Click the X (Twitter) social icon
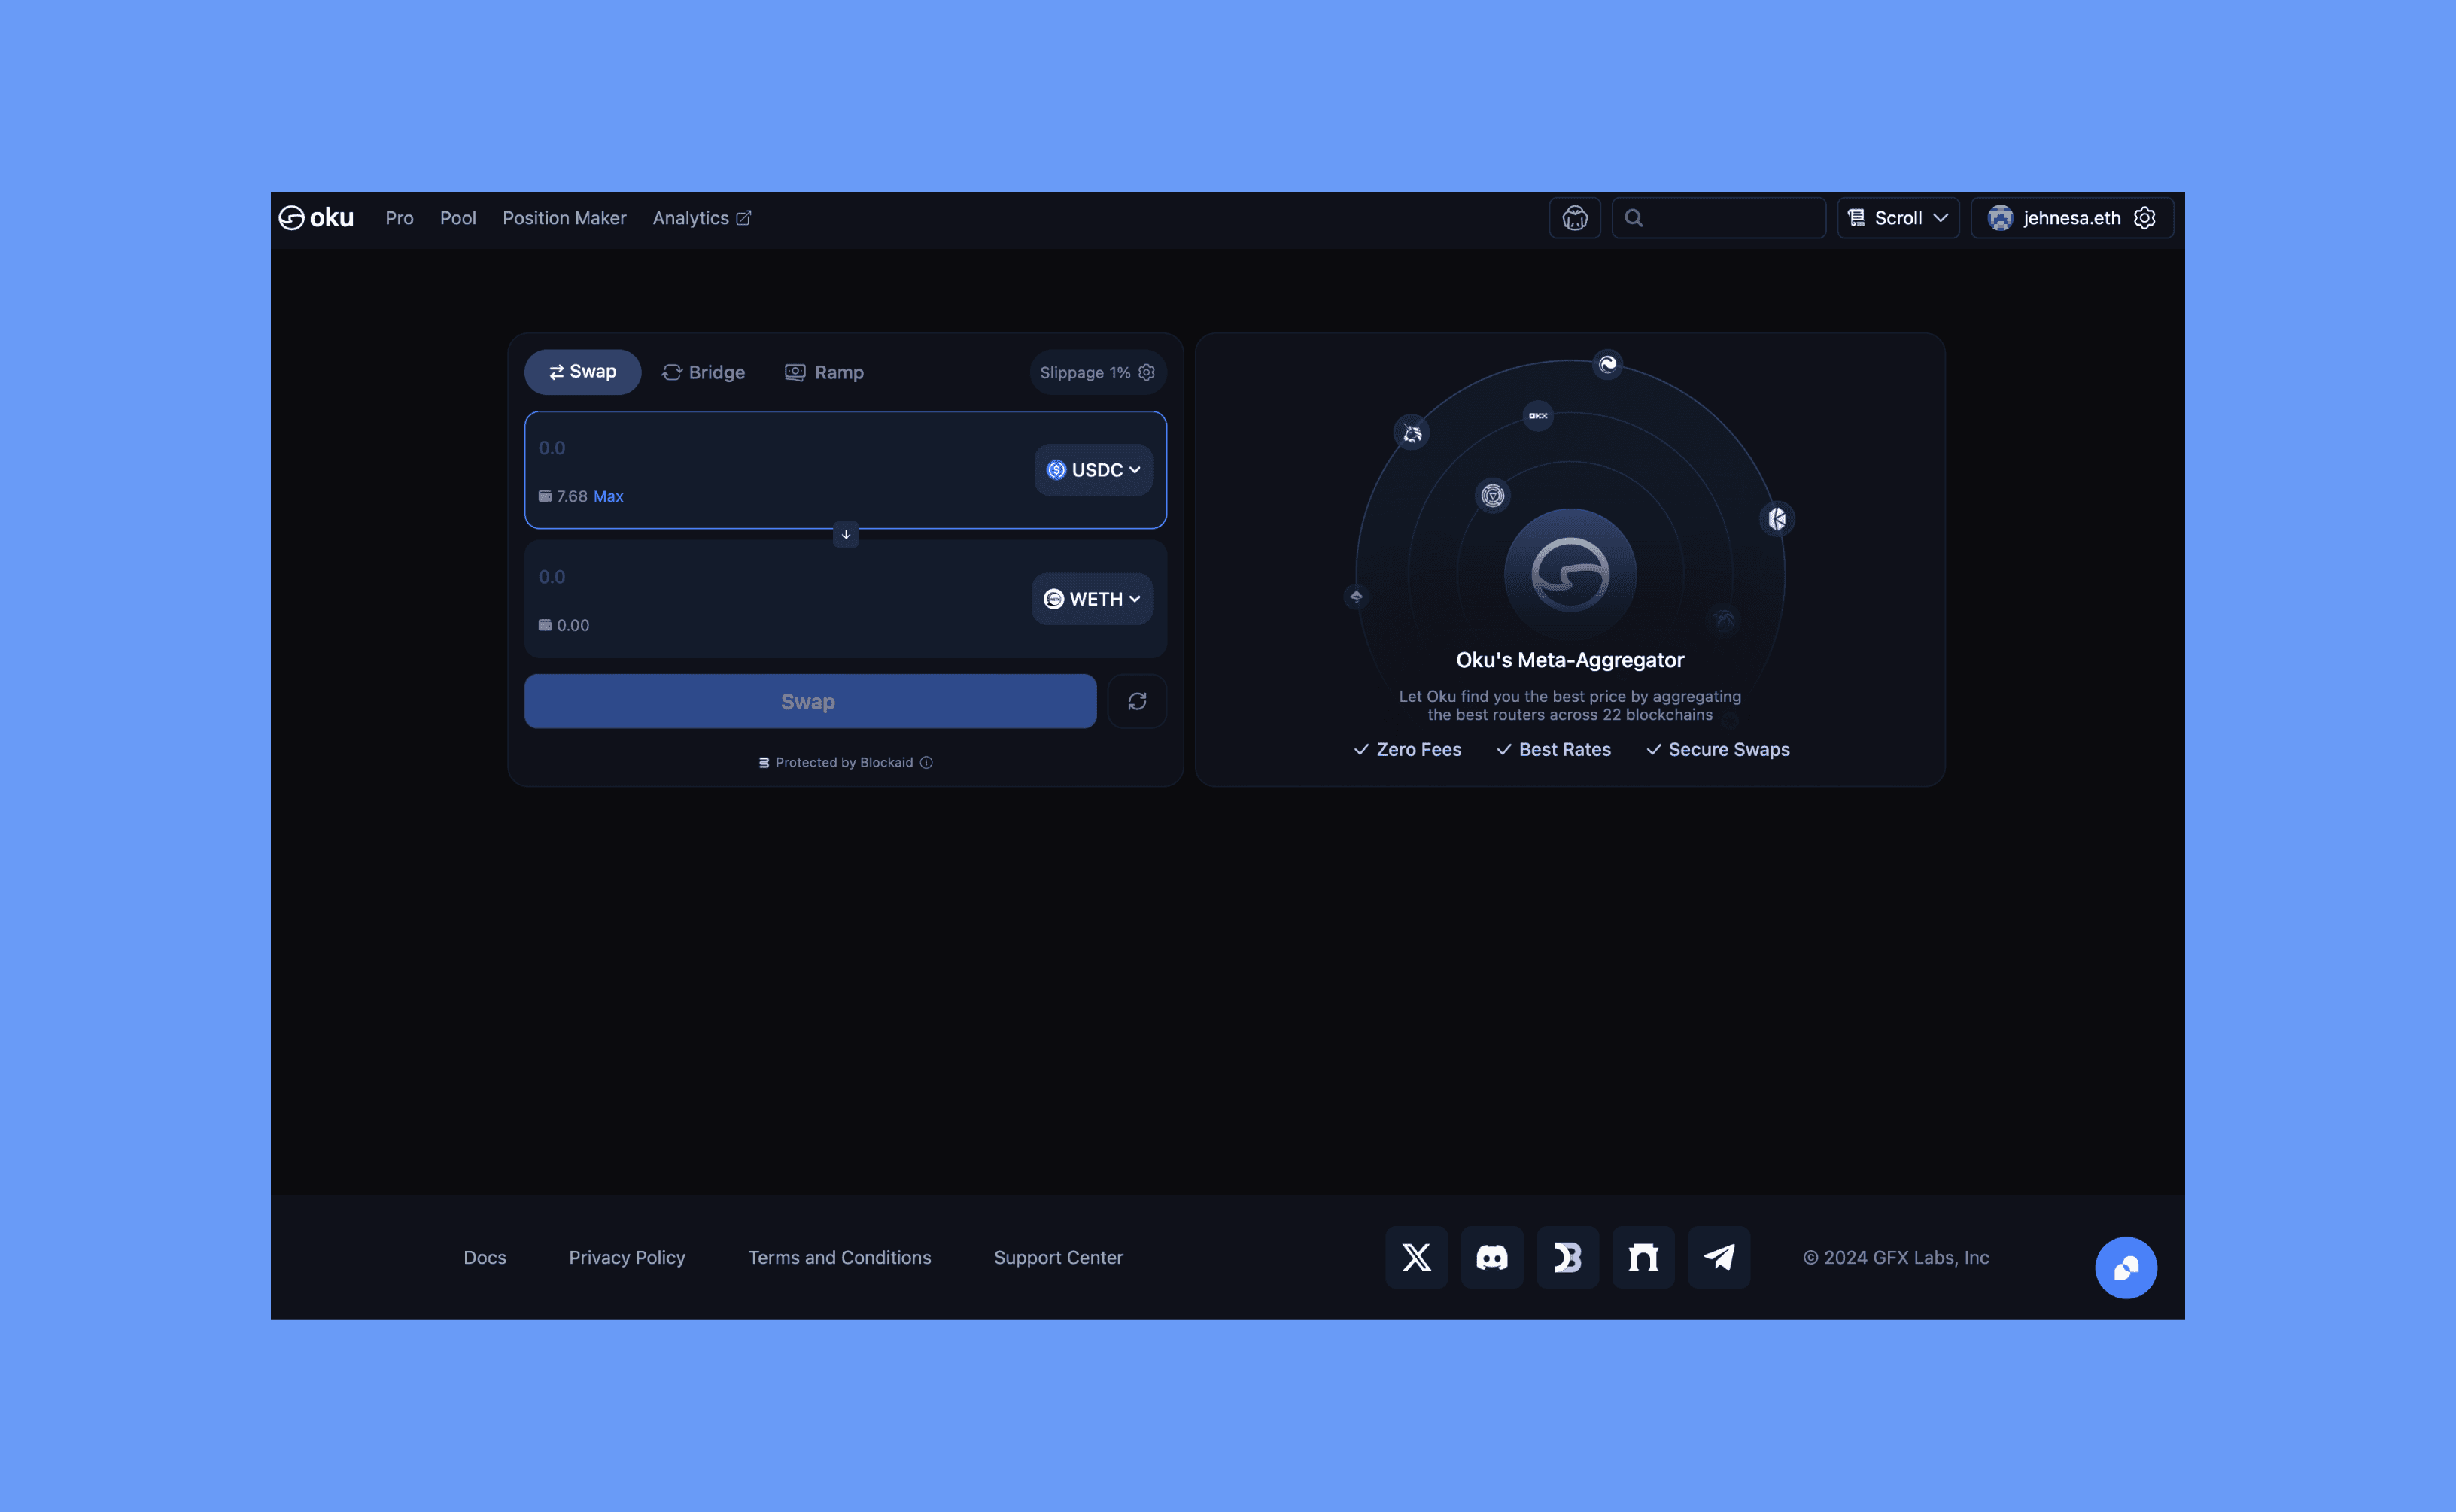This screenshot has height=1512, width=2456. point(1416,1257)
